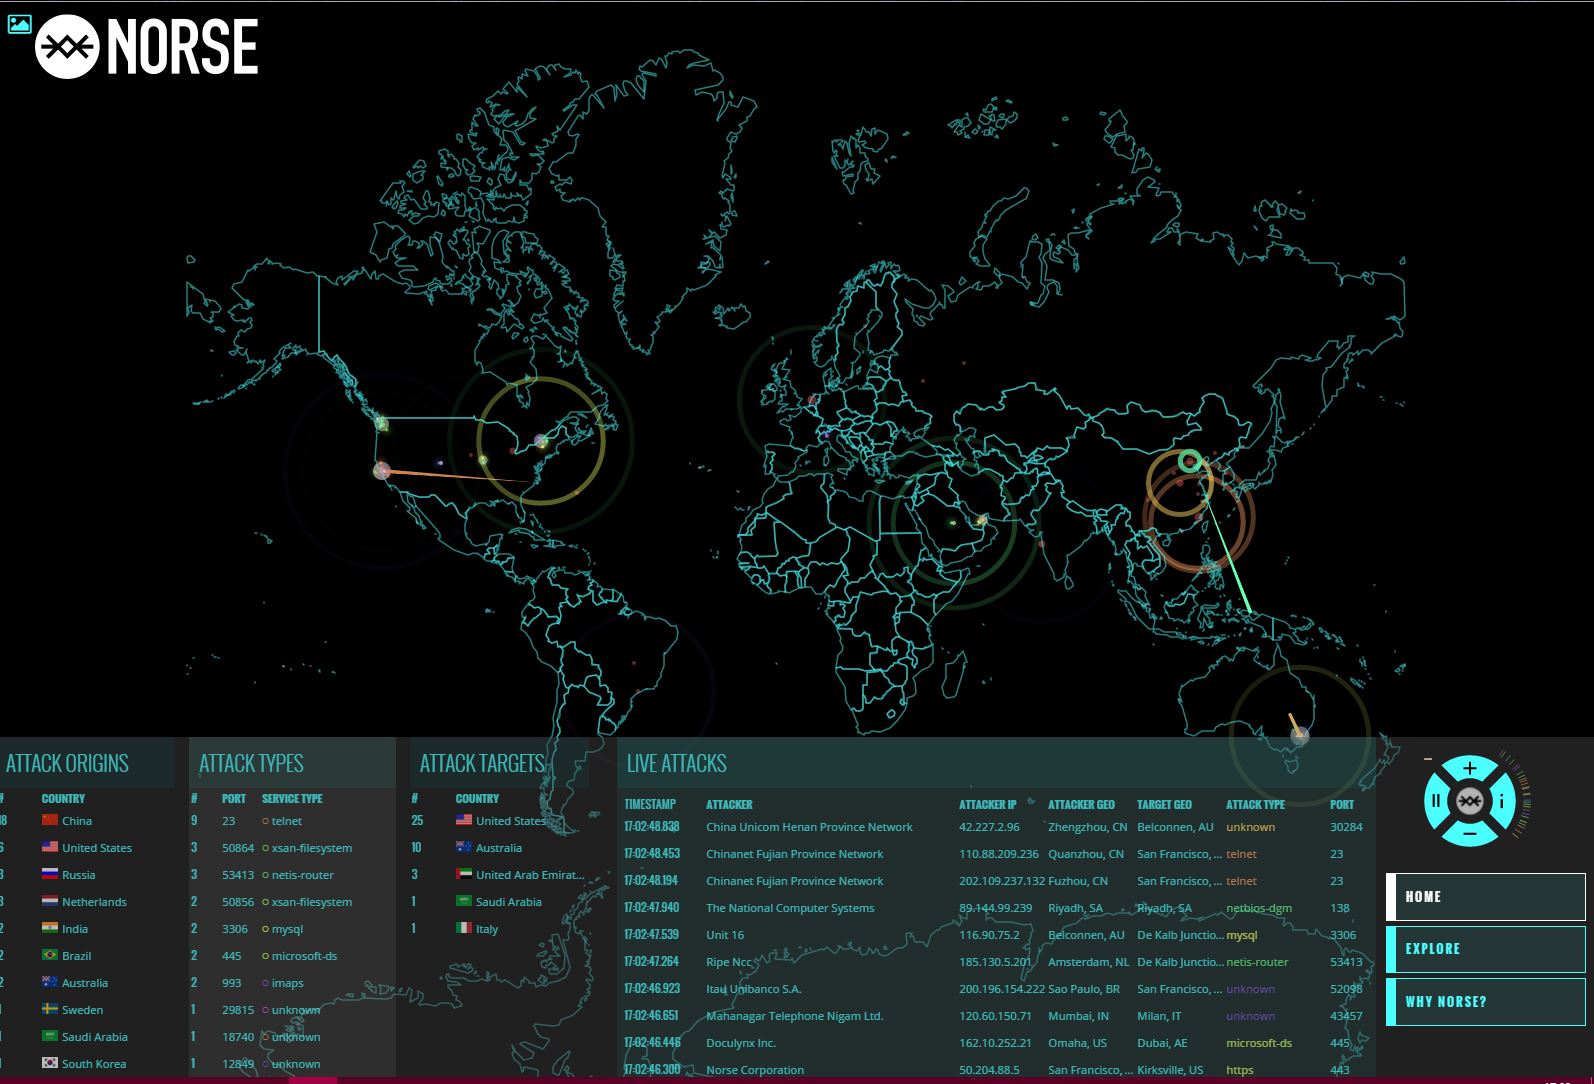Image resolution: width=1594 pixels, height=1084 pixels.
Task: Click the Norse logo at the top
Action: [x=147, y=47]
